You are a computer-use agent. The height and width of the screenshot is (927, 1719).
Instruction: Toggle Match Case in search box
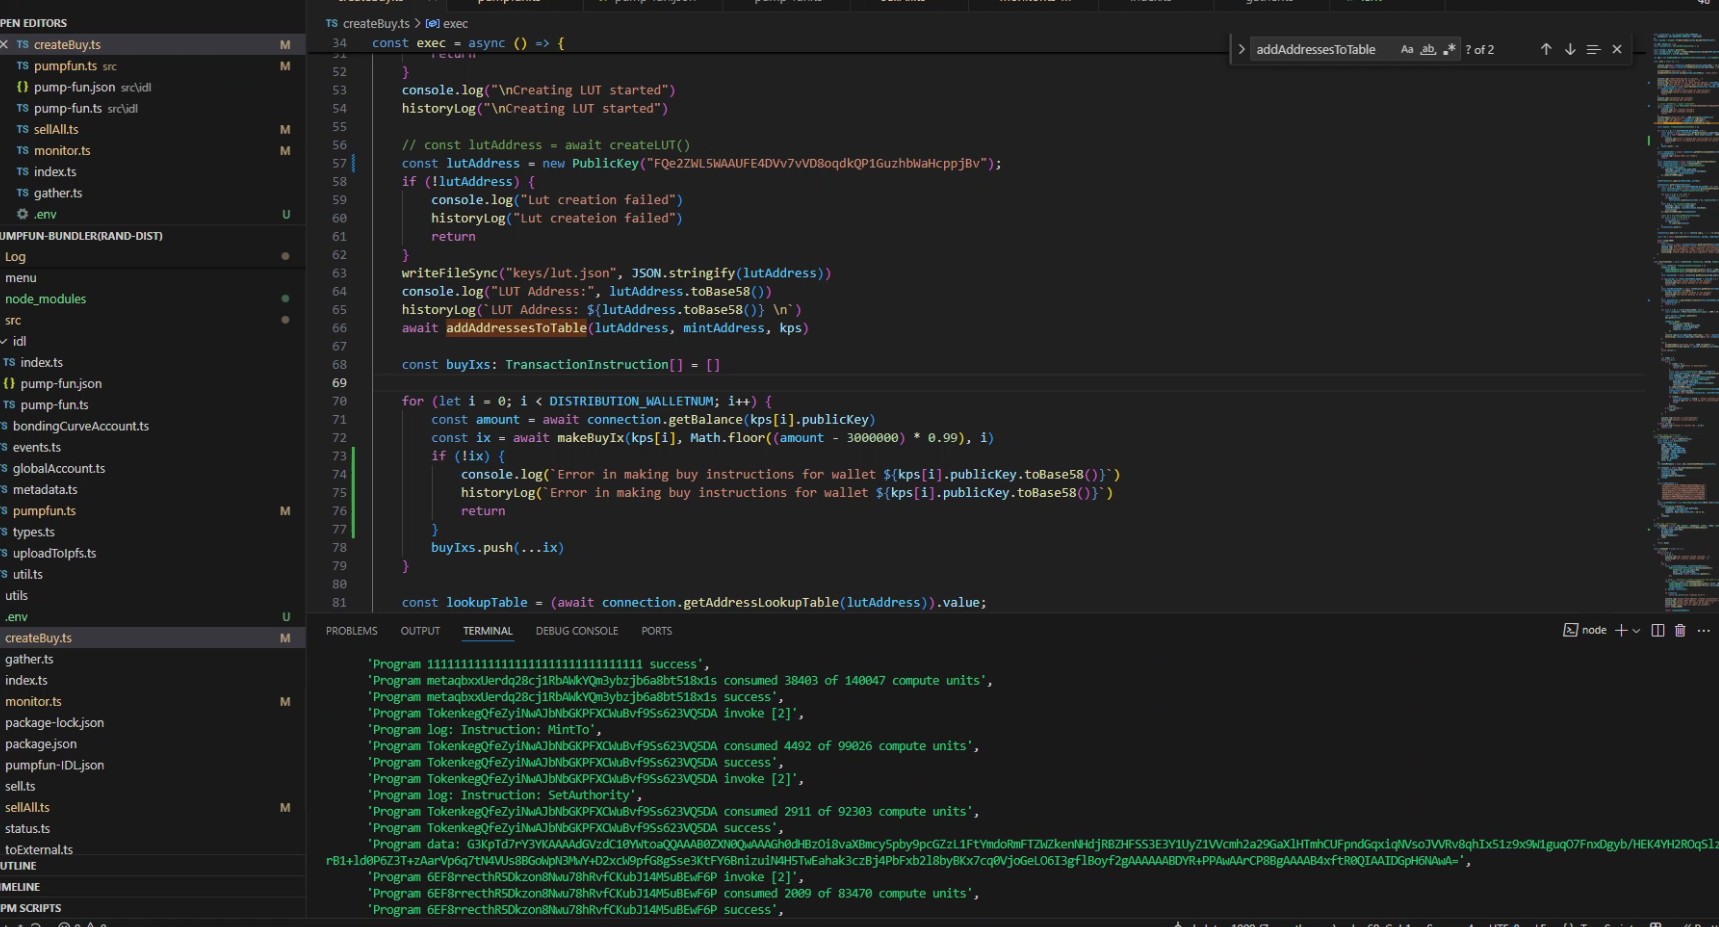(x=1407, y=49)
